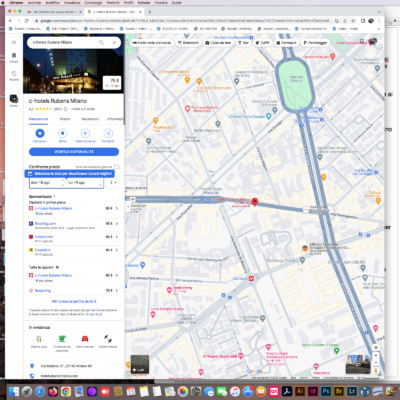The width and height of the screenshot is (400, 400).
Task: Open the featured c-hotels Rubens Milano sponsored offer
Action: coord(74,210)
